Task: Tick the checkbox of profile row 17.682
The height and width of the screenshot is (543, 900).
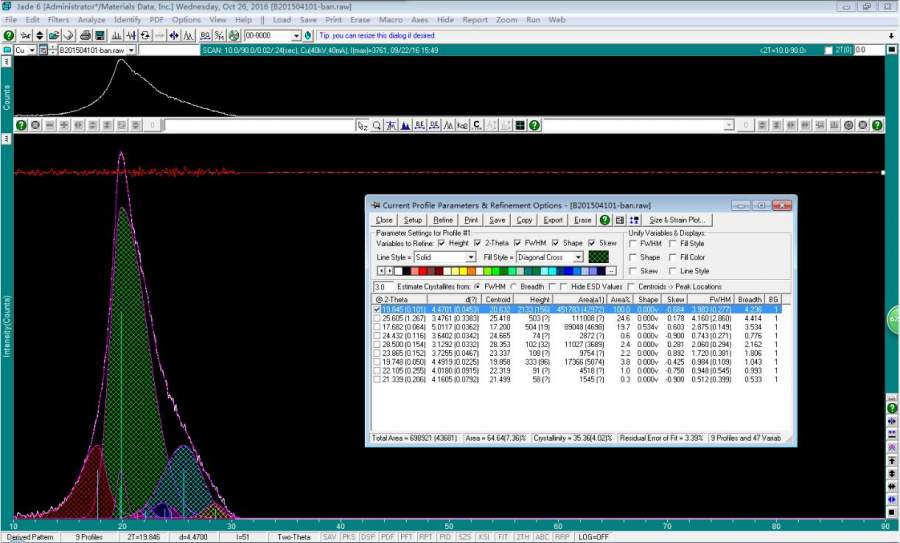Action: click(x=377, y=327)
